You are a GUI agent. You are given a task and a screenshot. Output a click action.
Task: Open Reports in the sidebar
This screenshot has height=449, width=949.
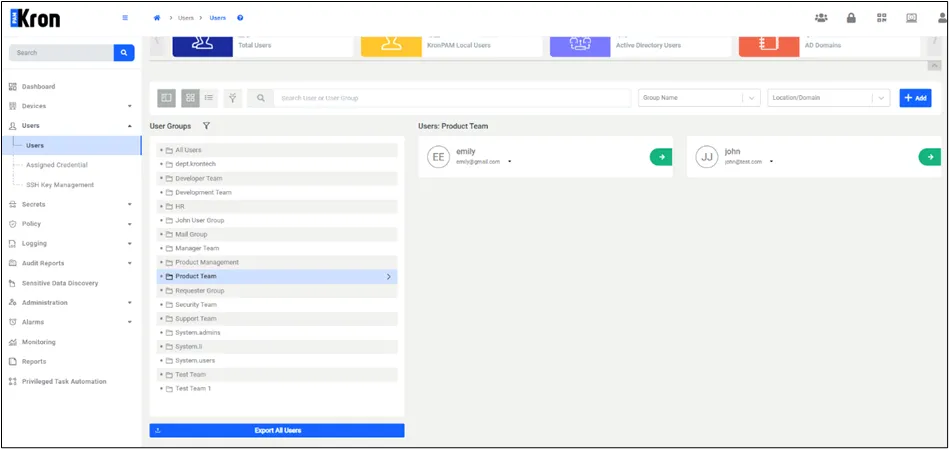[34, 361]
